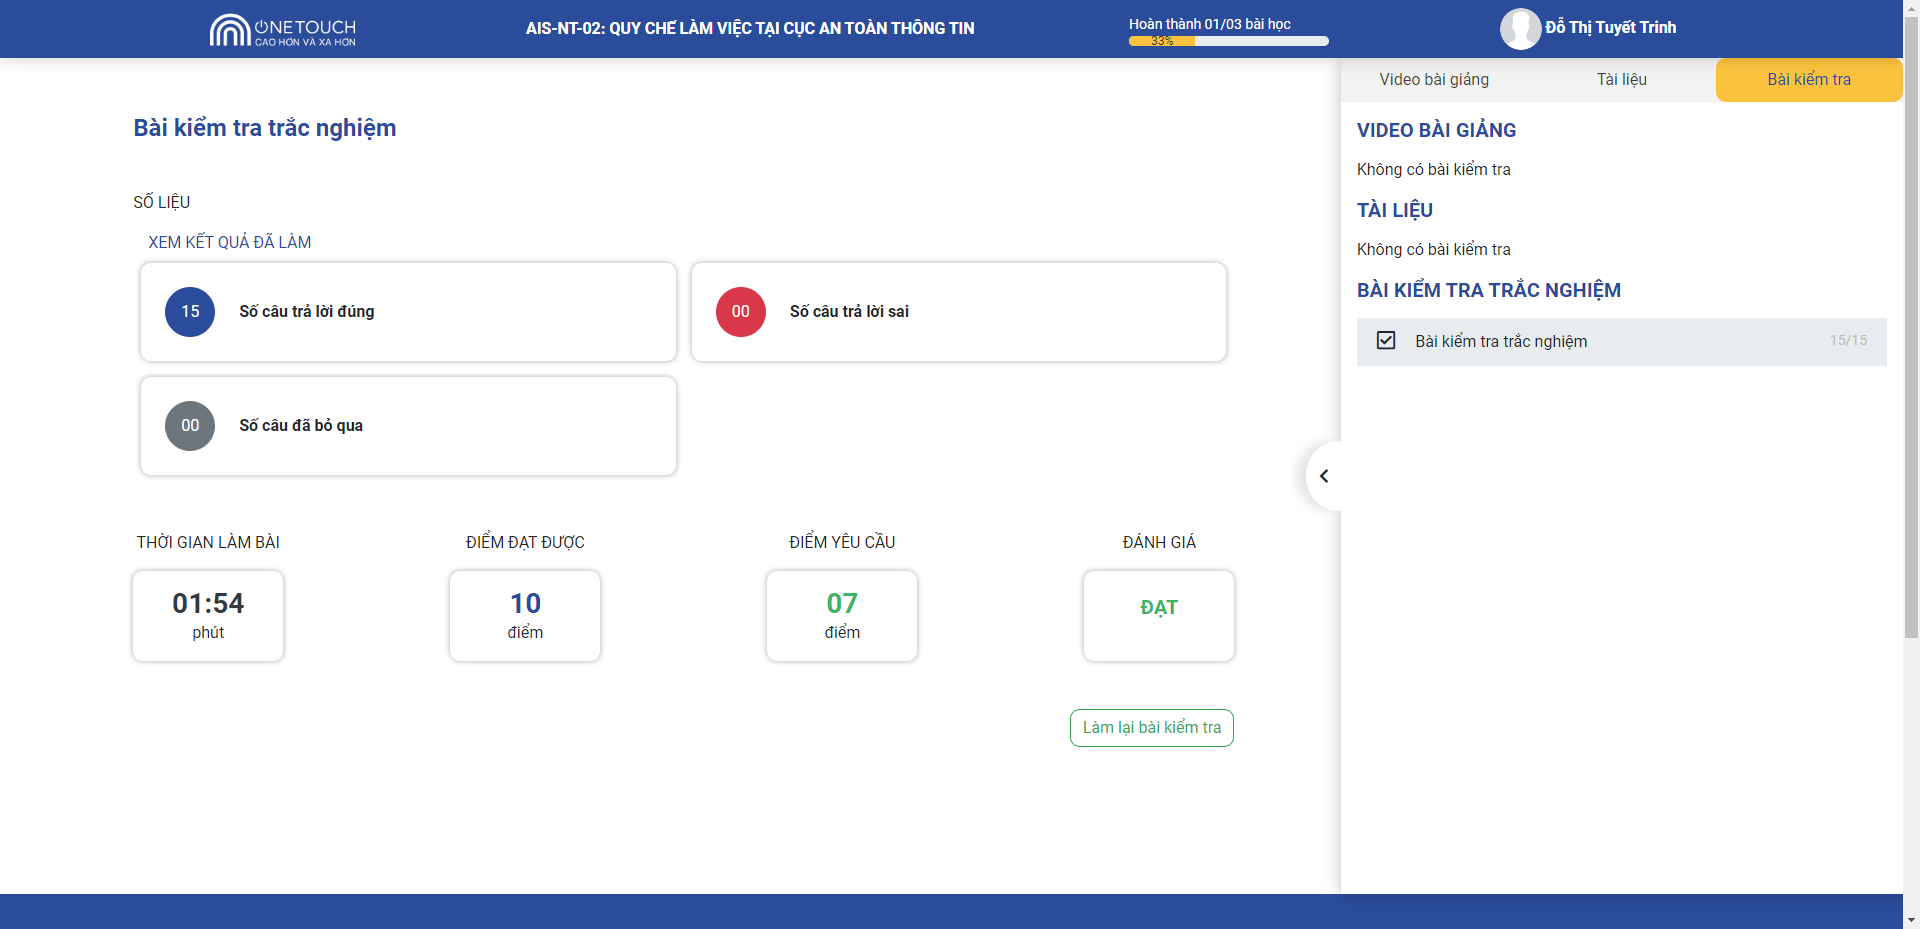Open XEM KẾT QUẢ ĐÃ LÀM link
The height and width of the screenshot is (929, 1920).
[230, 242]
